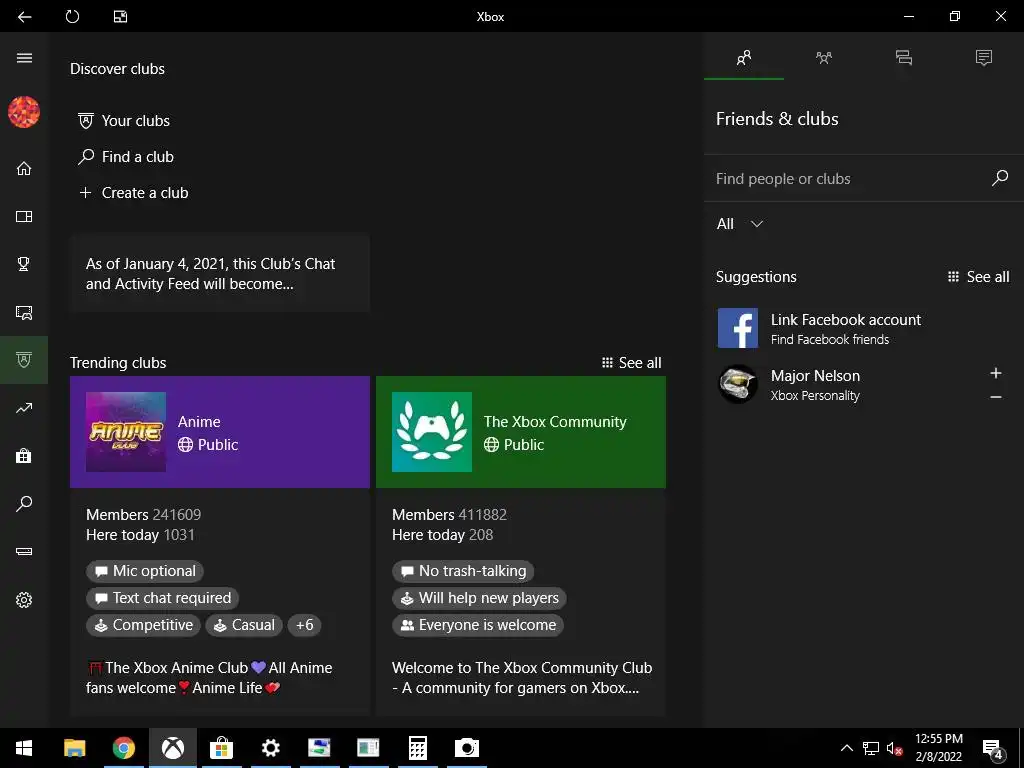Go to Home in the sidebar
Image resolution: width=1024 pixels, height=768 pixels.
pos(24,168)
